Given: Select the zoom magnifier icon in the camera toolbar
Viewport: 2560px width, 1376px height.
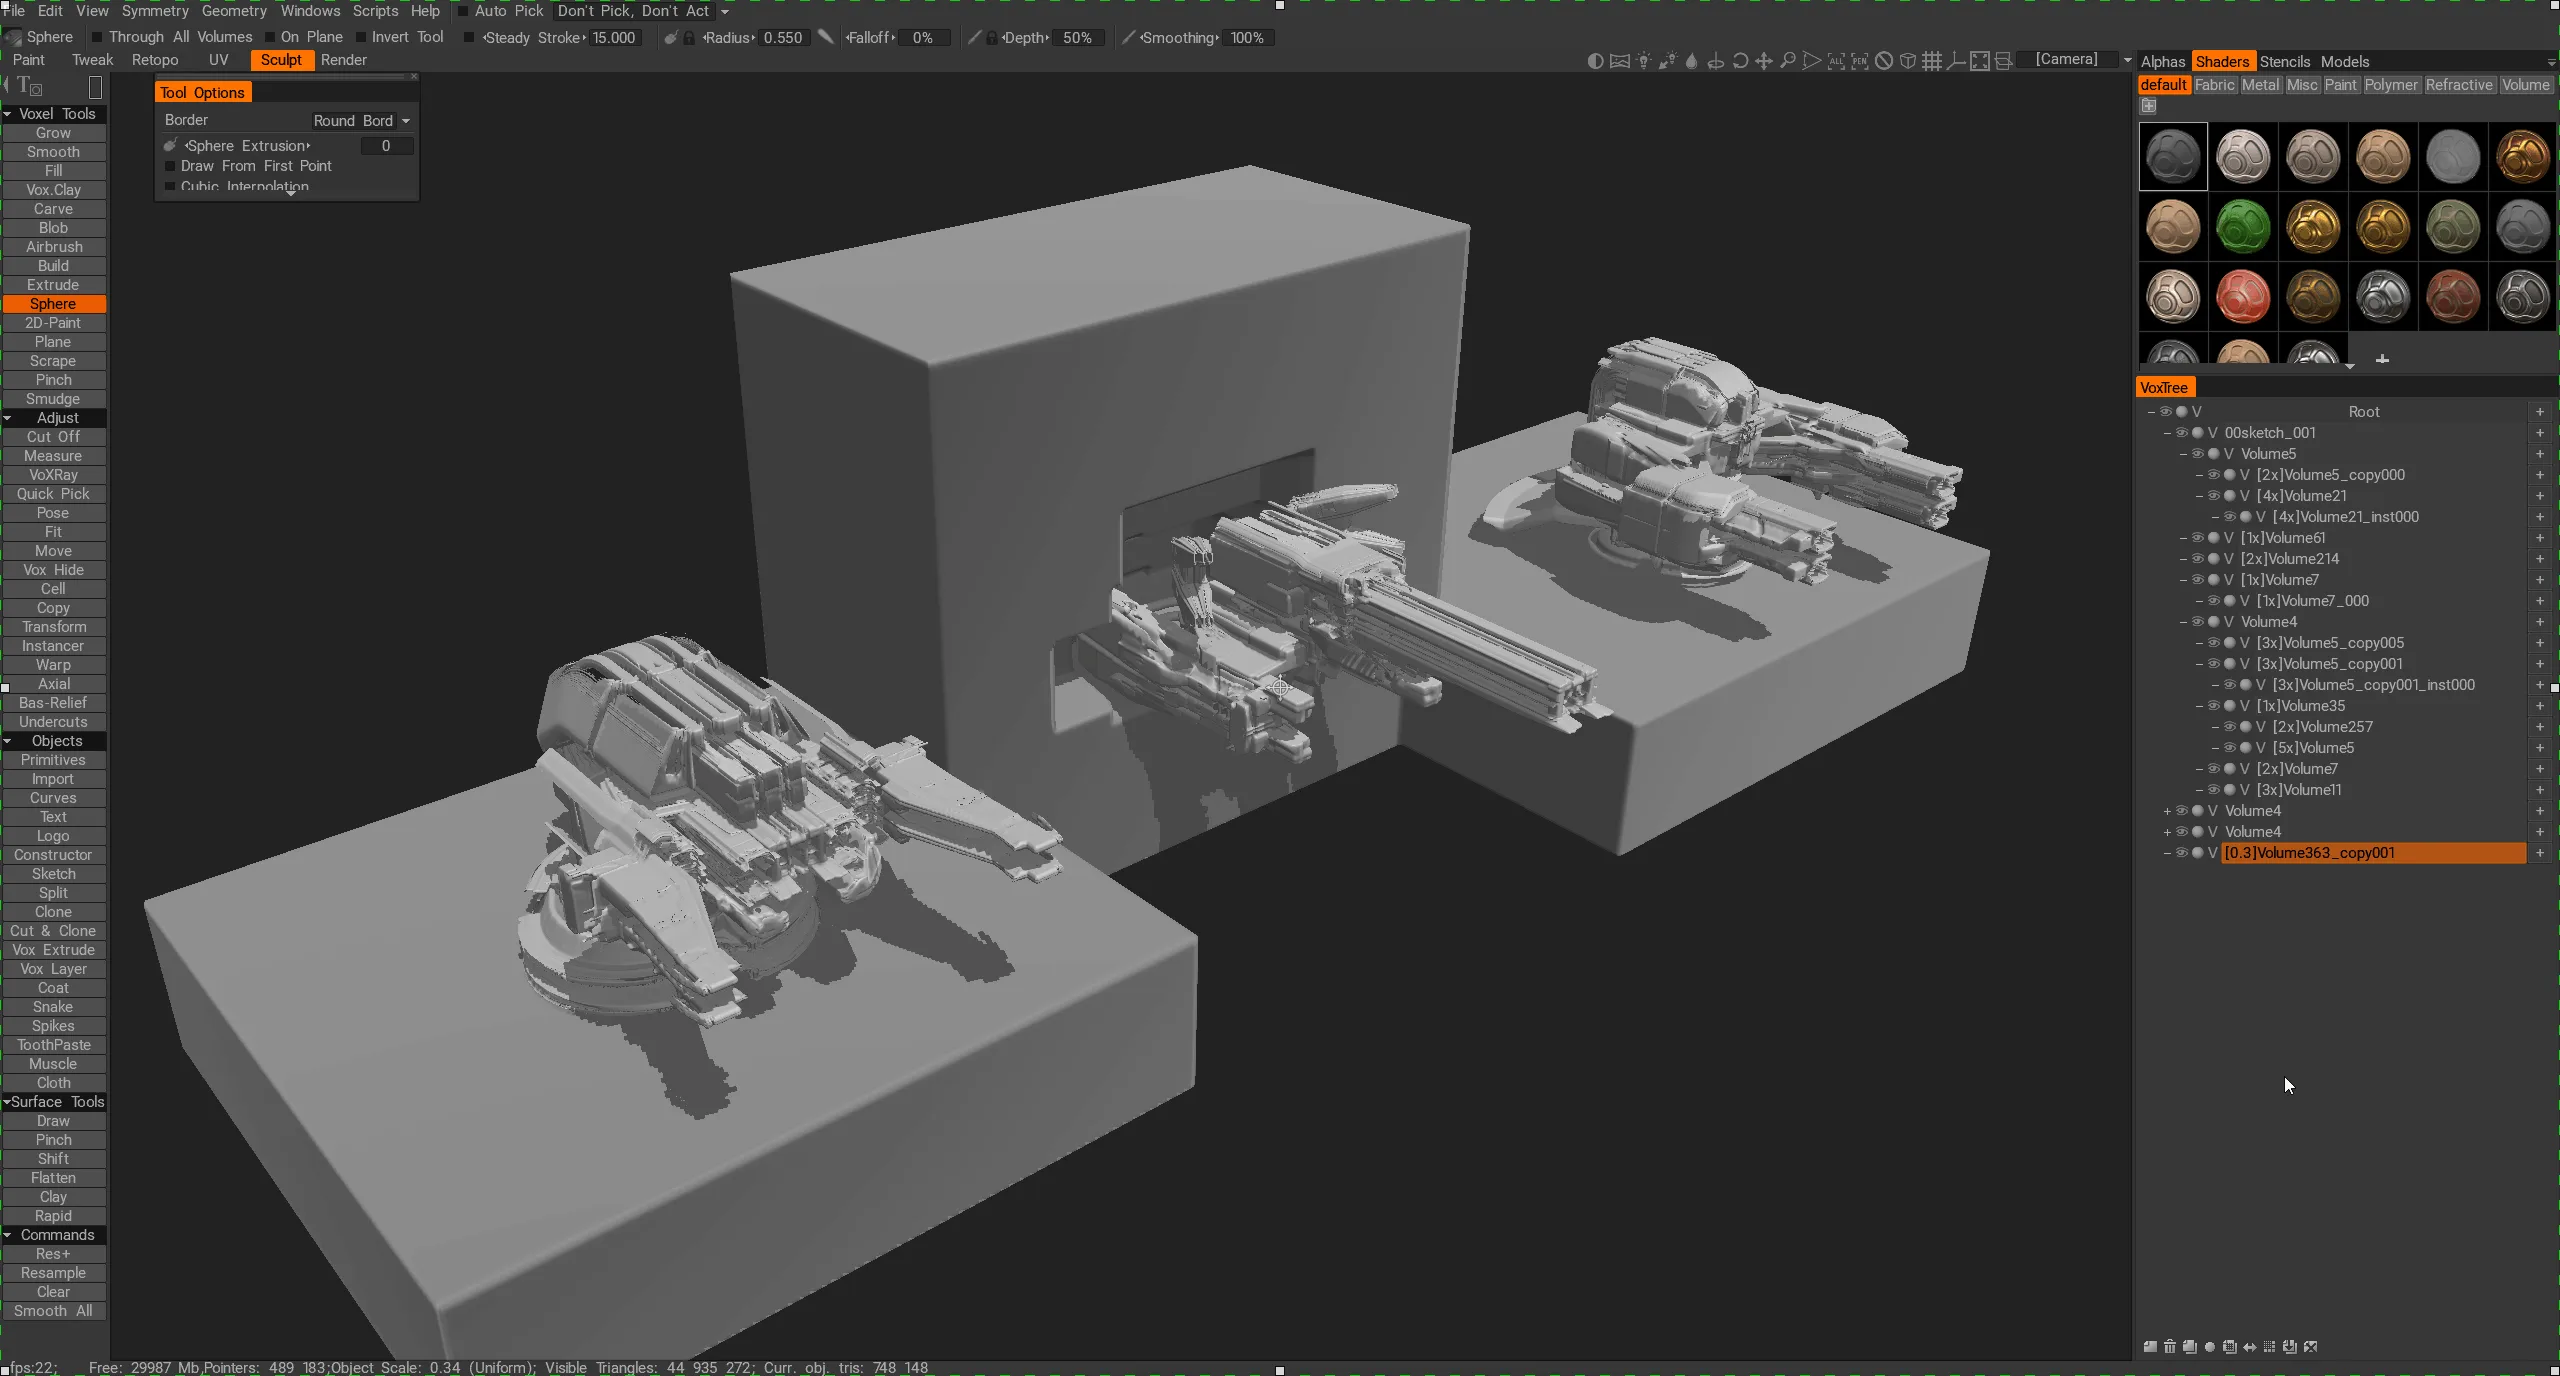Looking at the screenshot, I should pyautogui.click(x=1789, y=62).
